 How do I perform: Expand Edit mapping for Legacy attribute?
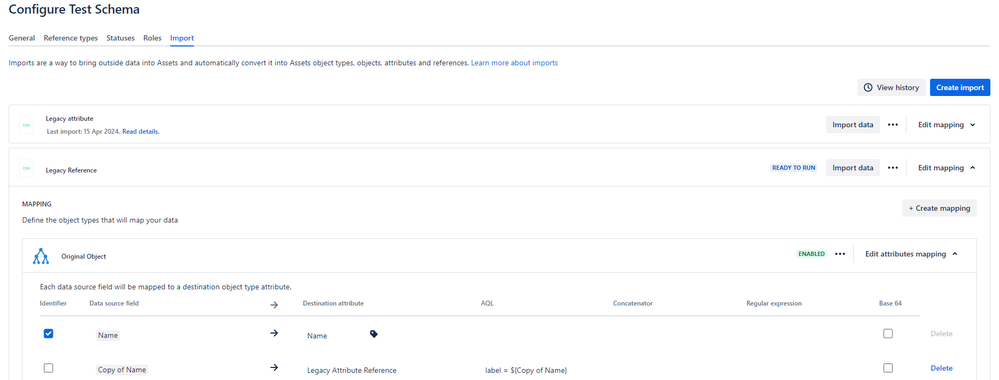click(947, 125)
